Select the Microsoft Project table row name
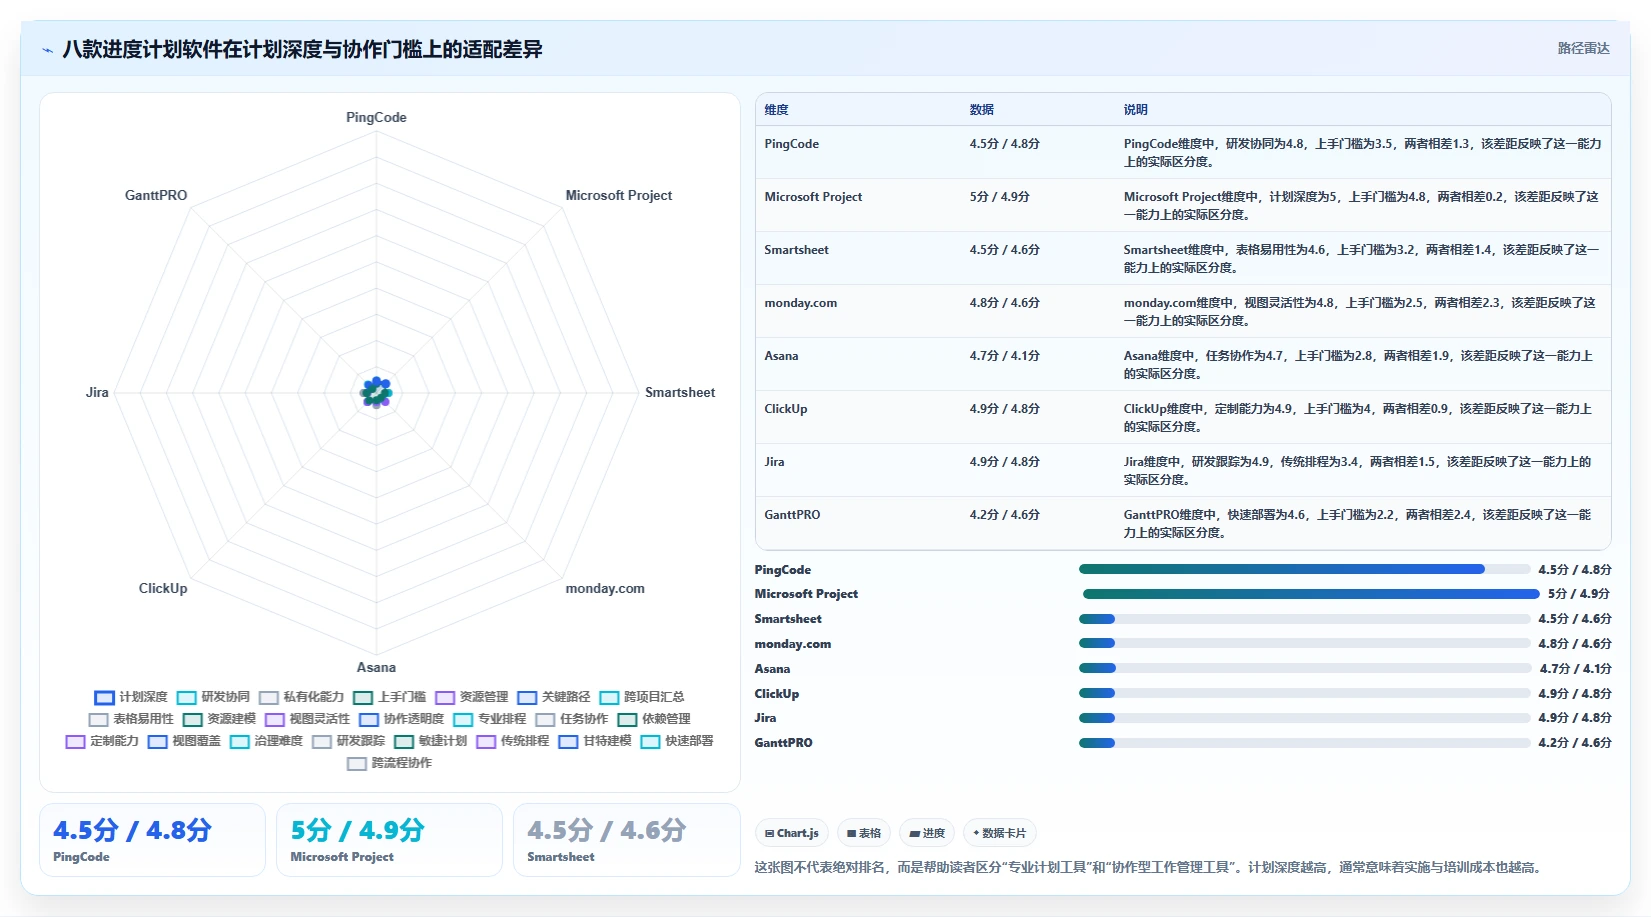This screenshot has width=1651, height=917. 813,197
